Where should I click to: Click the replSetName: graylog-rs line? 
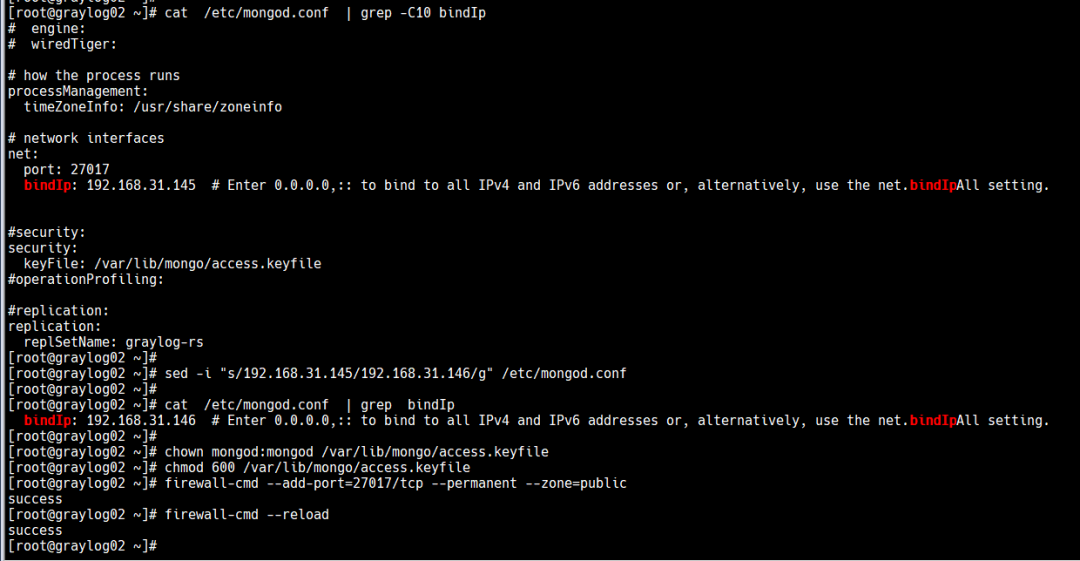click(114, 342)
